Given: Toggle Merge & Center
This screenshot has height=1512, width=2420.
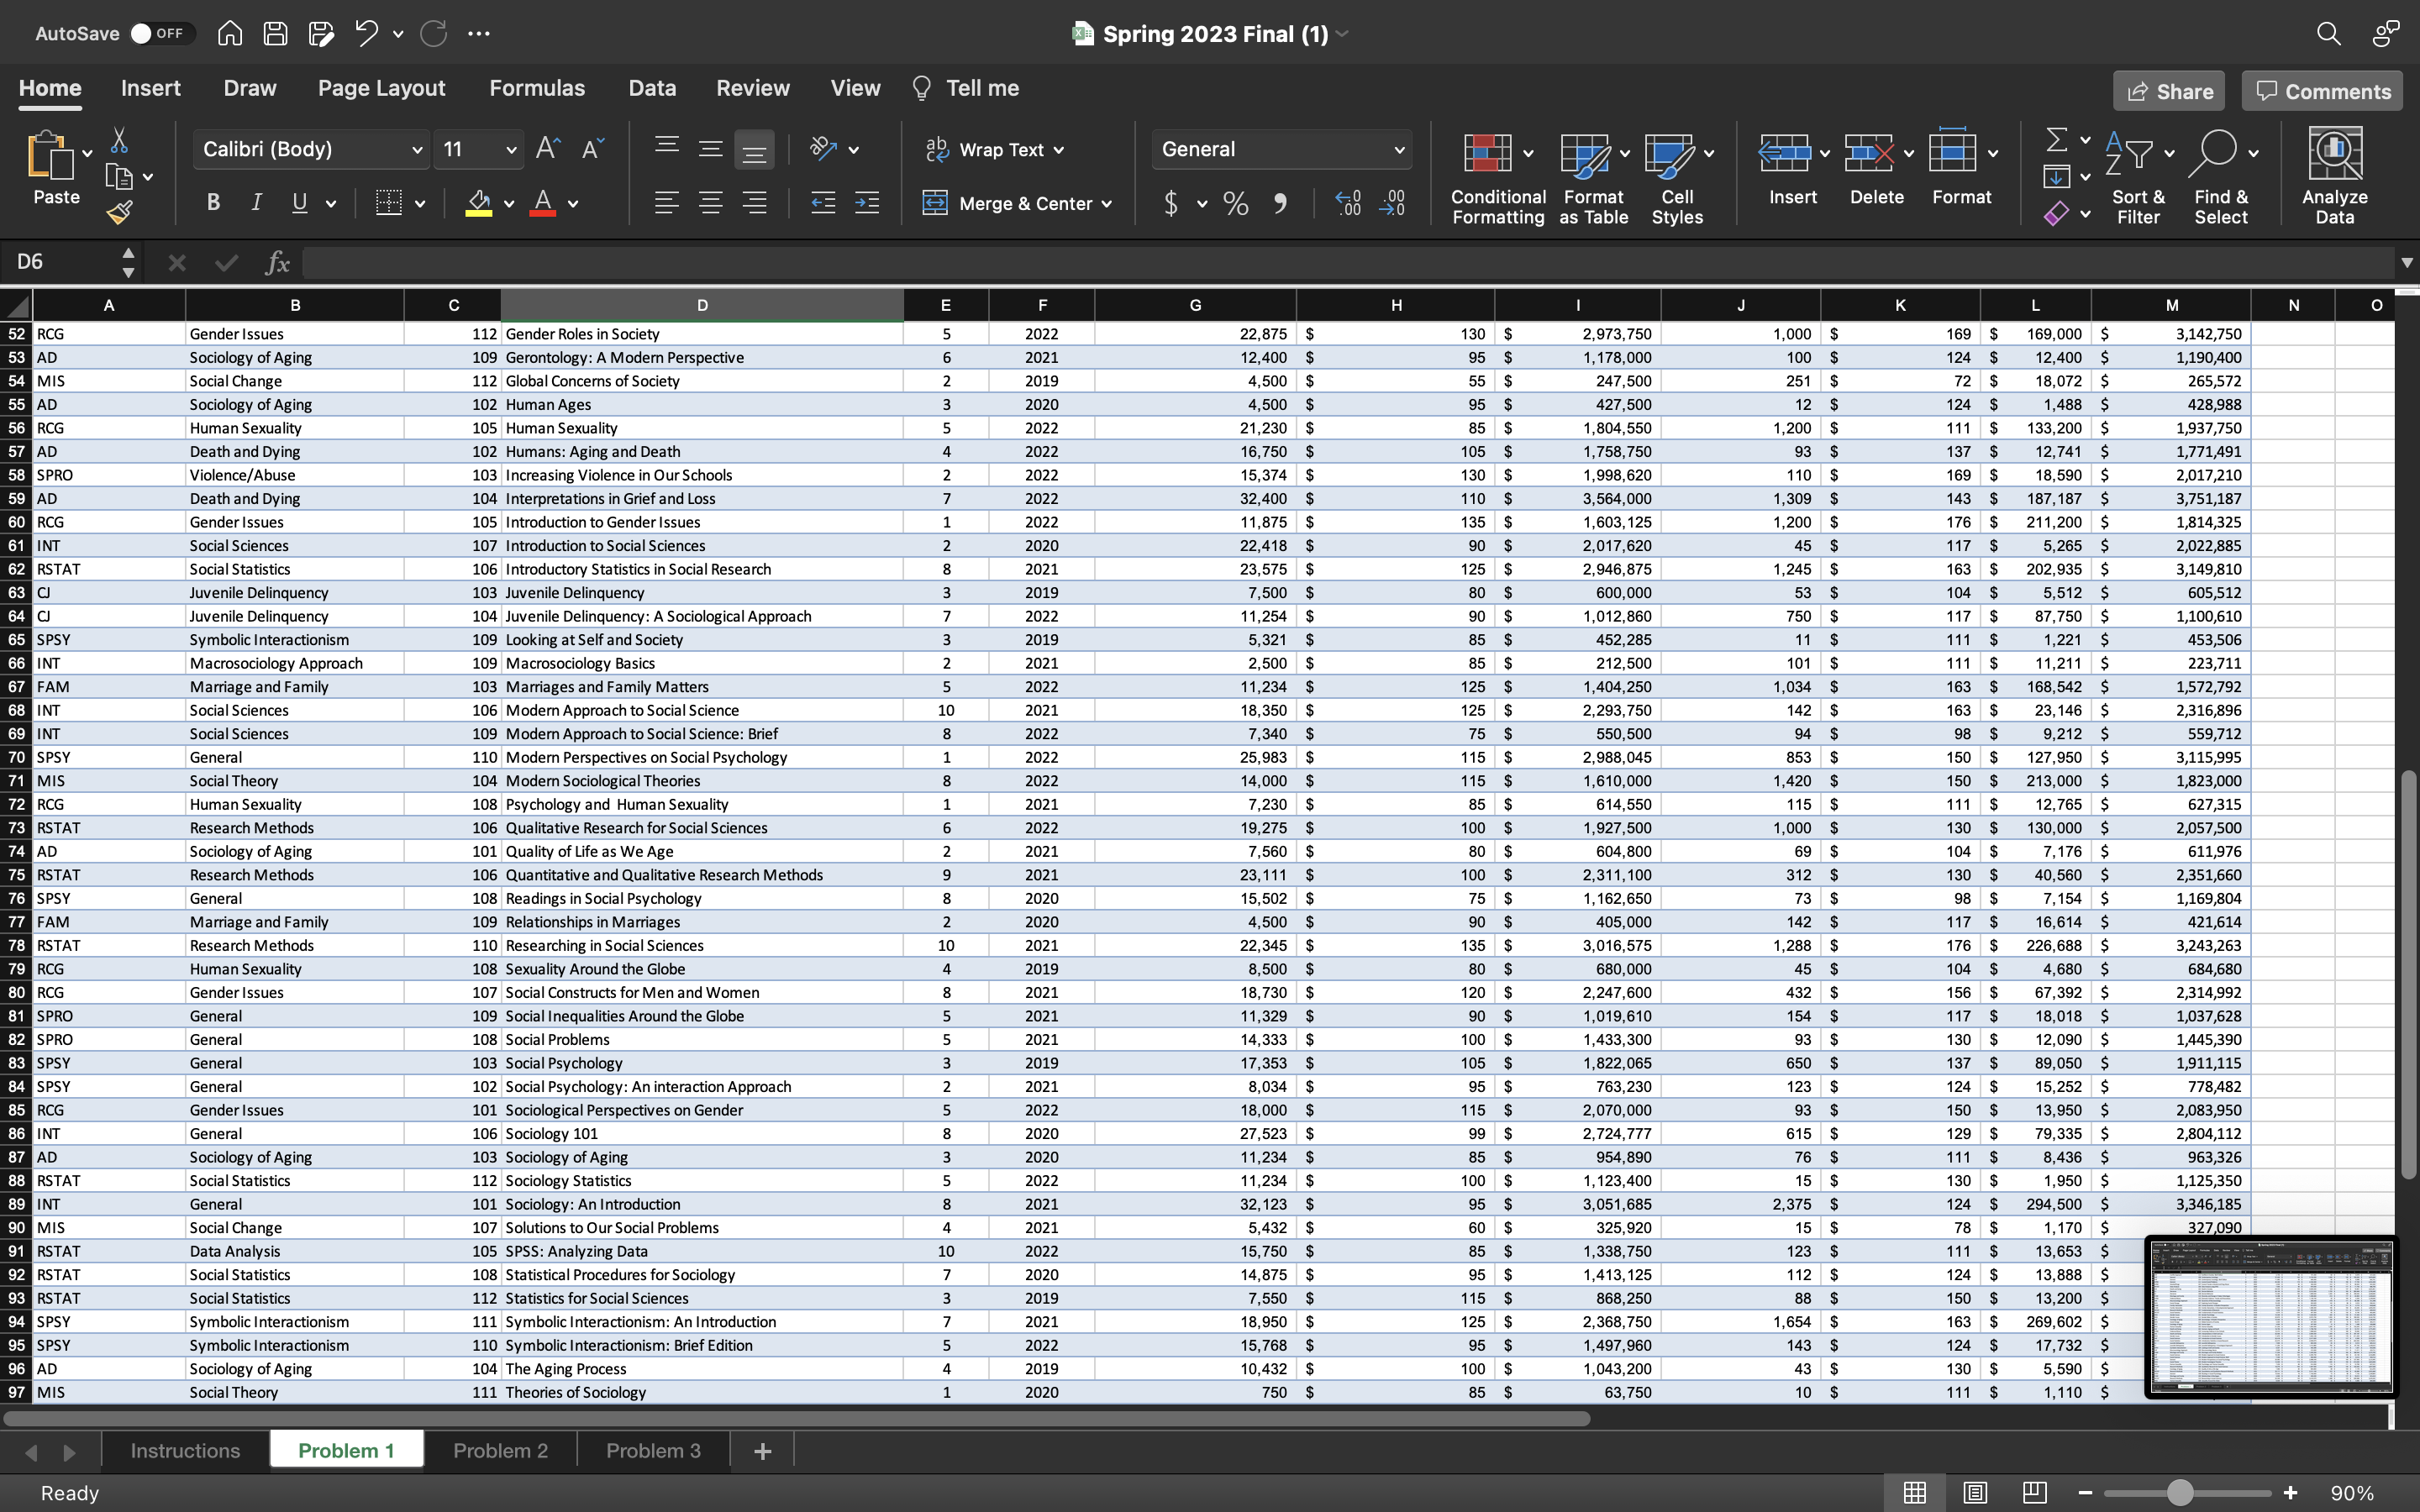Looking at the screenshot, I should pos(1017,203).
